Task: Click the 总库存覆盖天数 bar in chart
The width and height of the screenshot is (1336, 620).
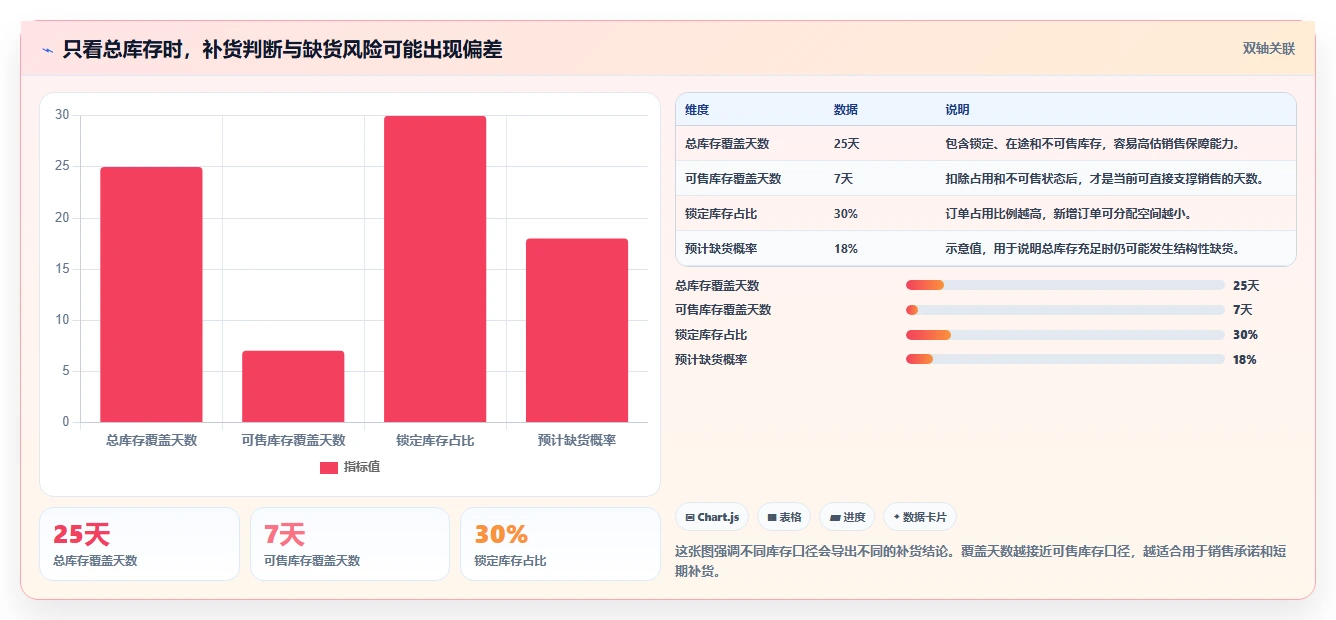Action: tap(151, 294)
